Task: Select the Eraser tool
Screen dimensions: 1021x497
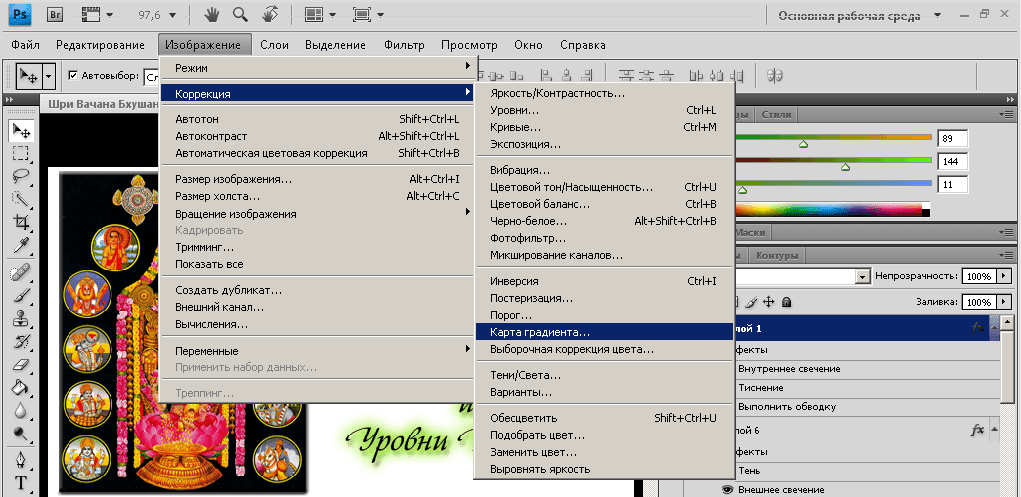Action: point(21,363)
